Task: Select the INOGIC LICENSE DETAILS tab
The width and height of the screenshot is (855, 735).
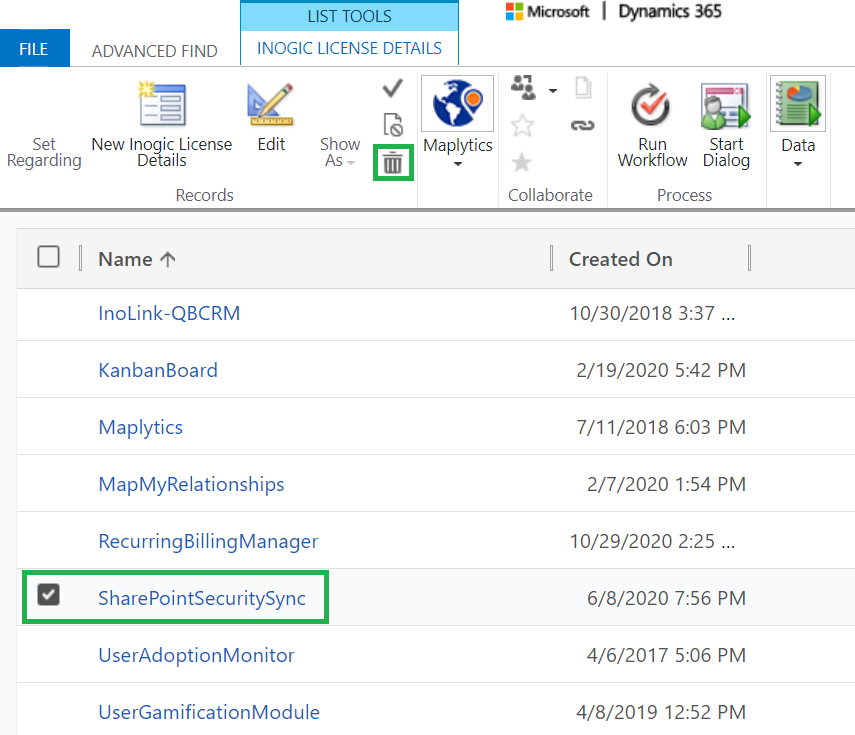Action: pos(350,49)
